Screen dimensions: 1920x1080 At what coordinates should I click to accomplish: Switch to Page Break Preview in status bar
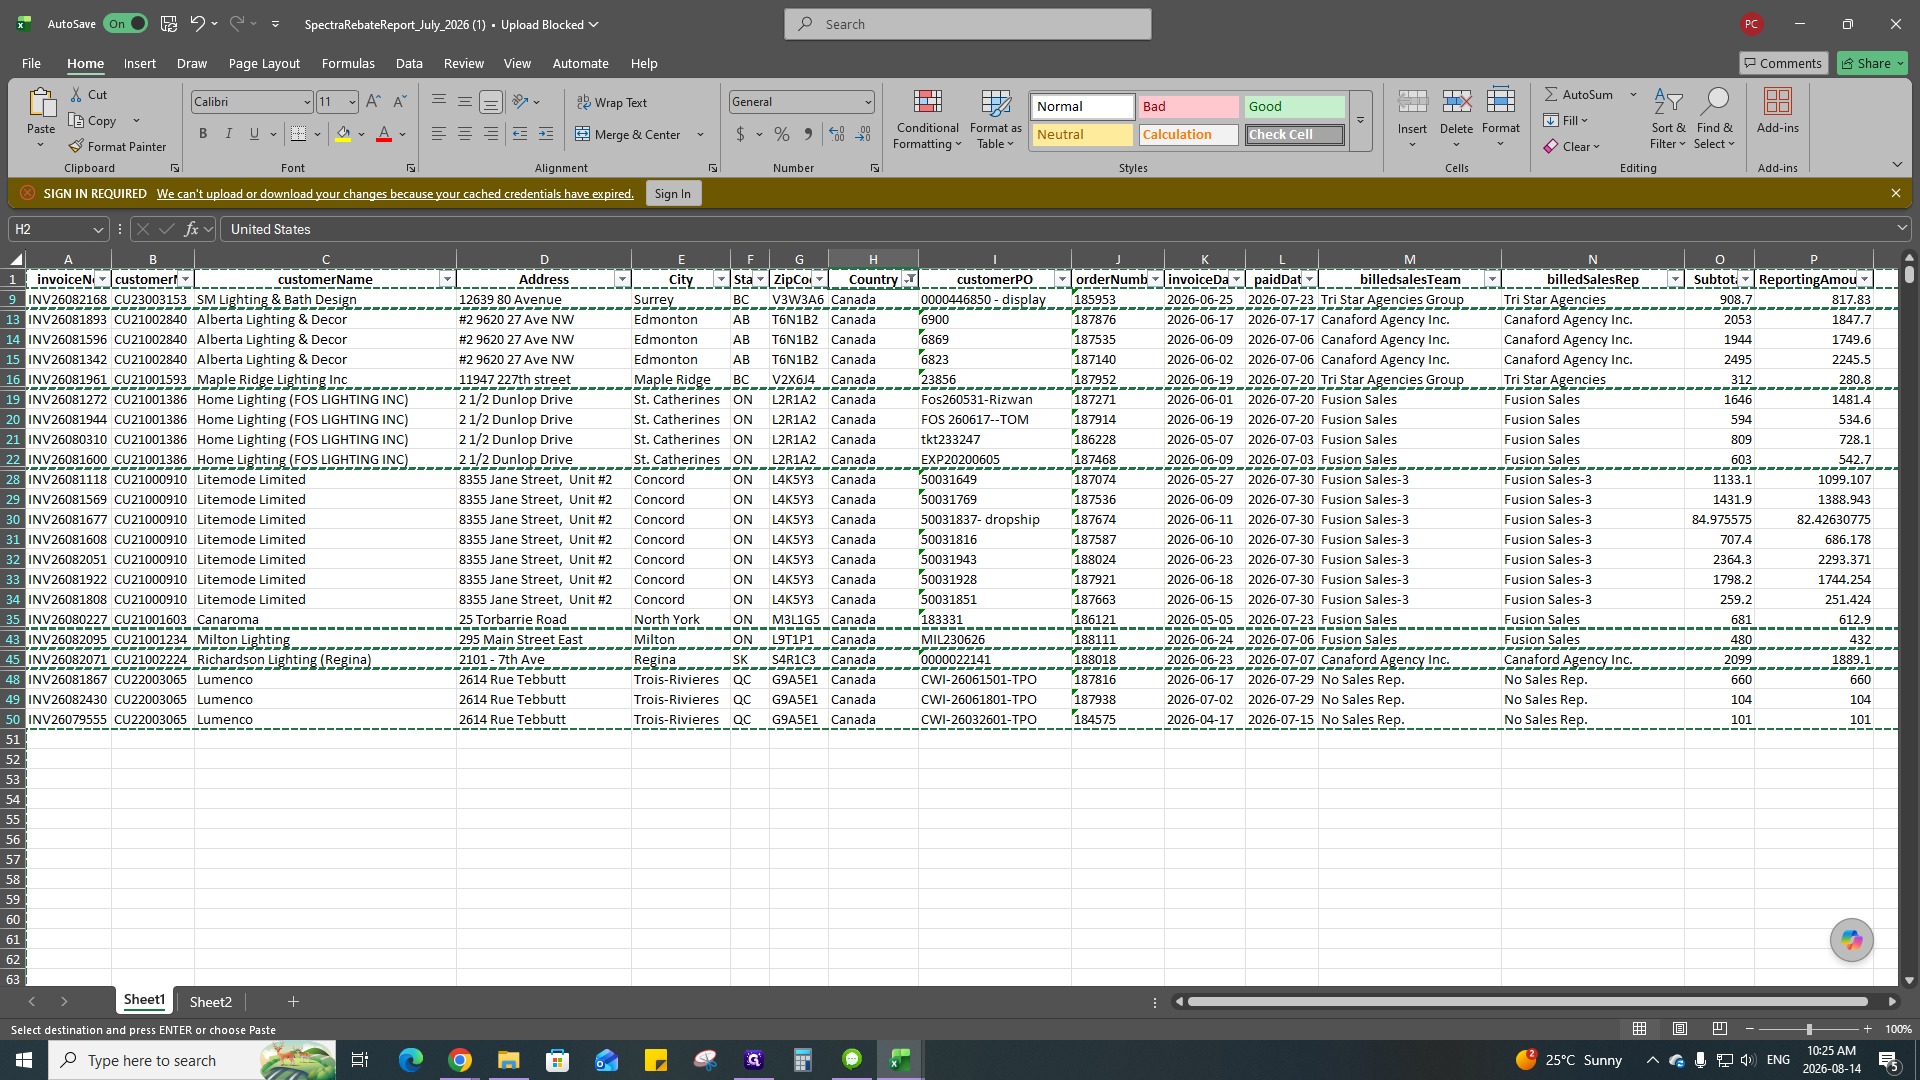point(1720,1028)
